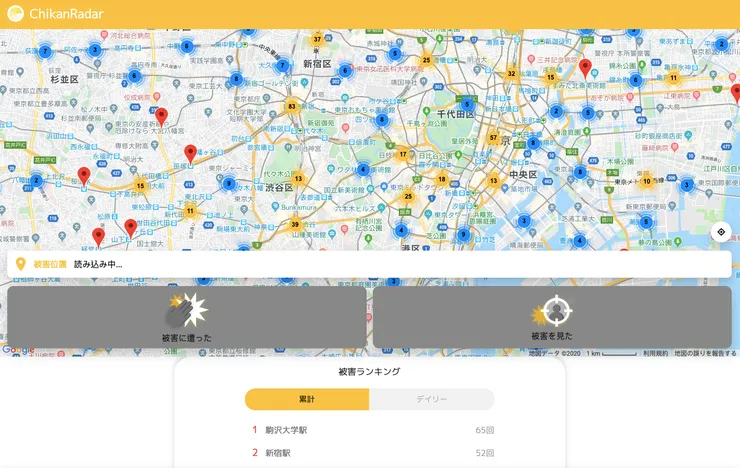Open the 37 cluster marker at top

[317, 40]
